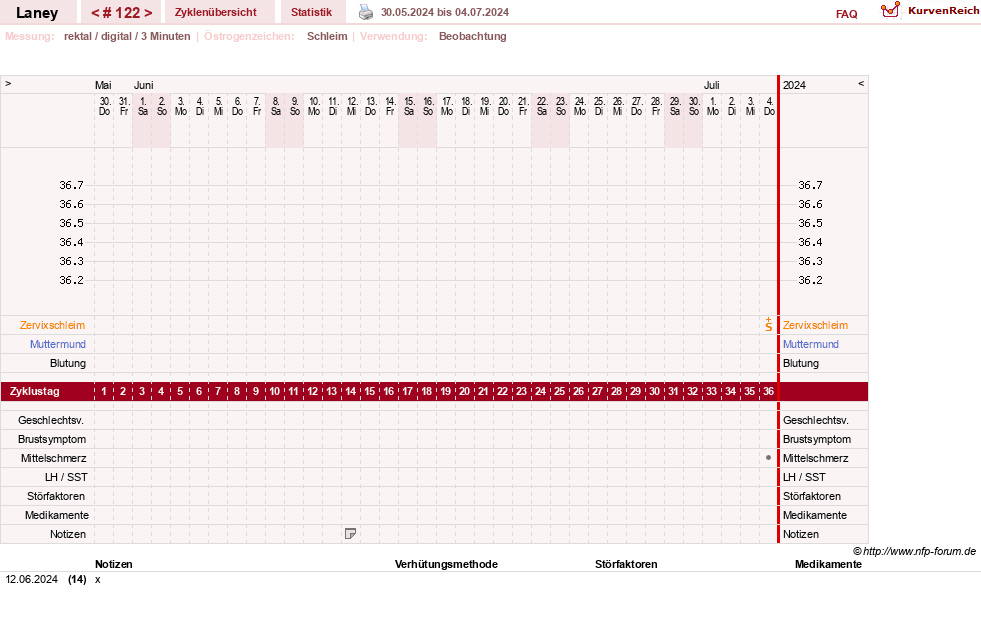The image size is (981, 623).
Task: Select cycle day 25 in Zyklustag row
Action: 559,391
